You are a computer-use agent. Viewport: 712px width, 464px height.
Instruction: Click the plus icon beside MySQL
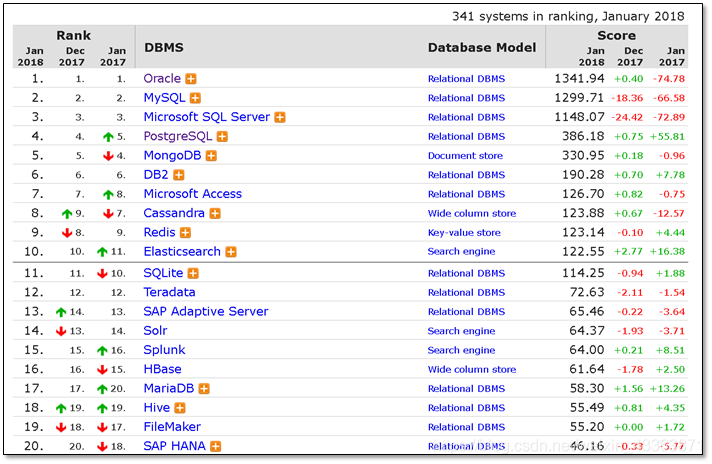pyautogui.click(x=195, y=98)
